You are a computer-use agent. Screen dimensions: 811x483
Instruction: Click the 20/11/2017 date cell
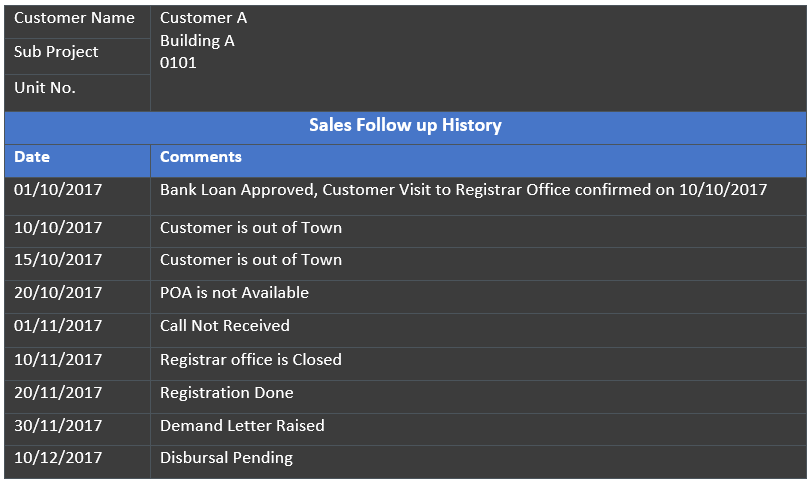(58, 393)
